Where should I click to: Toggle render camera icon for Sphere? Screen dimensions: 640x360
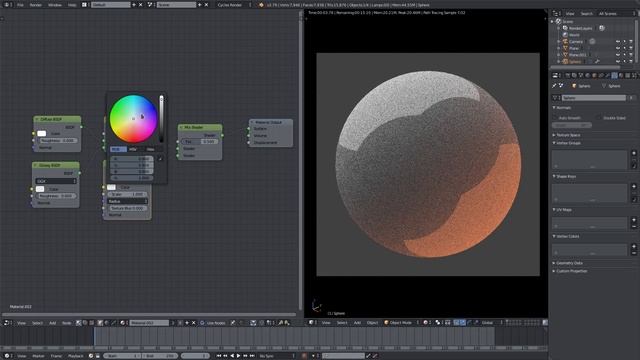tap(631, 62)
